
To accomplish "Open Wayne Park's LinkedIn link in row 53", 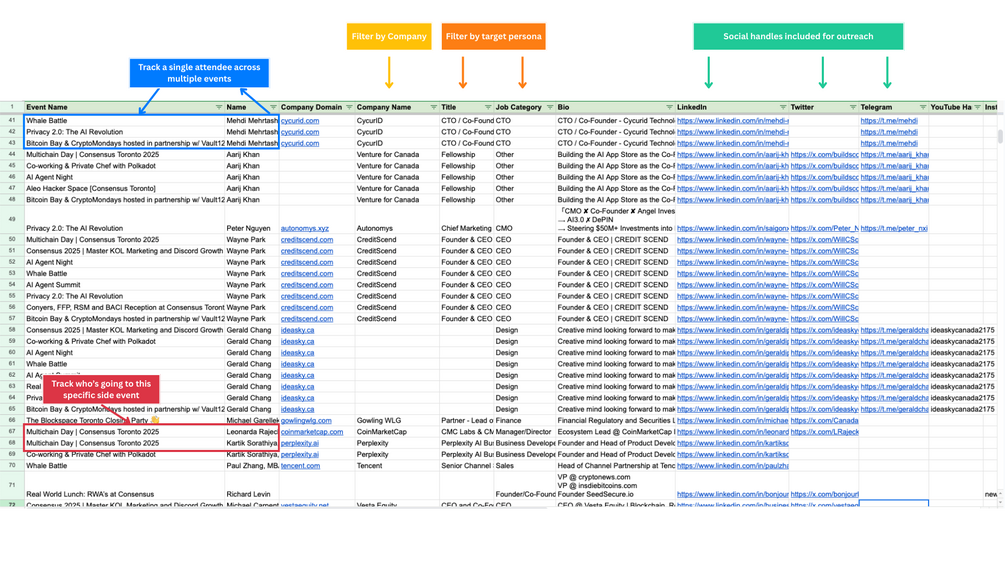I will coord(733,274).
